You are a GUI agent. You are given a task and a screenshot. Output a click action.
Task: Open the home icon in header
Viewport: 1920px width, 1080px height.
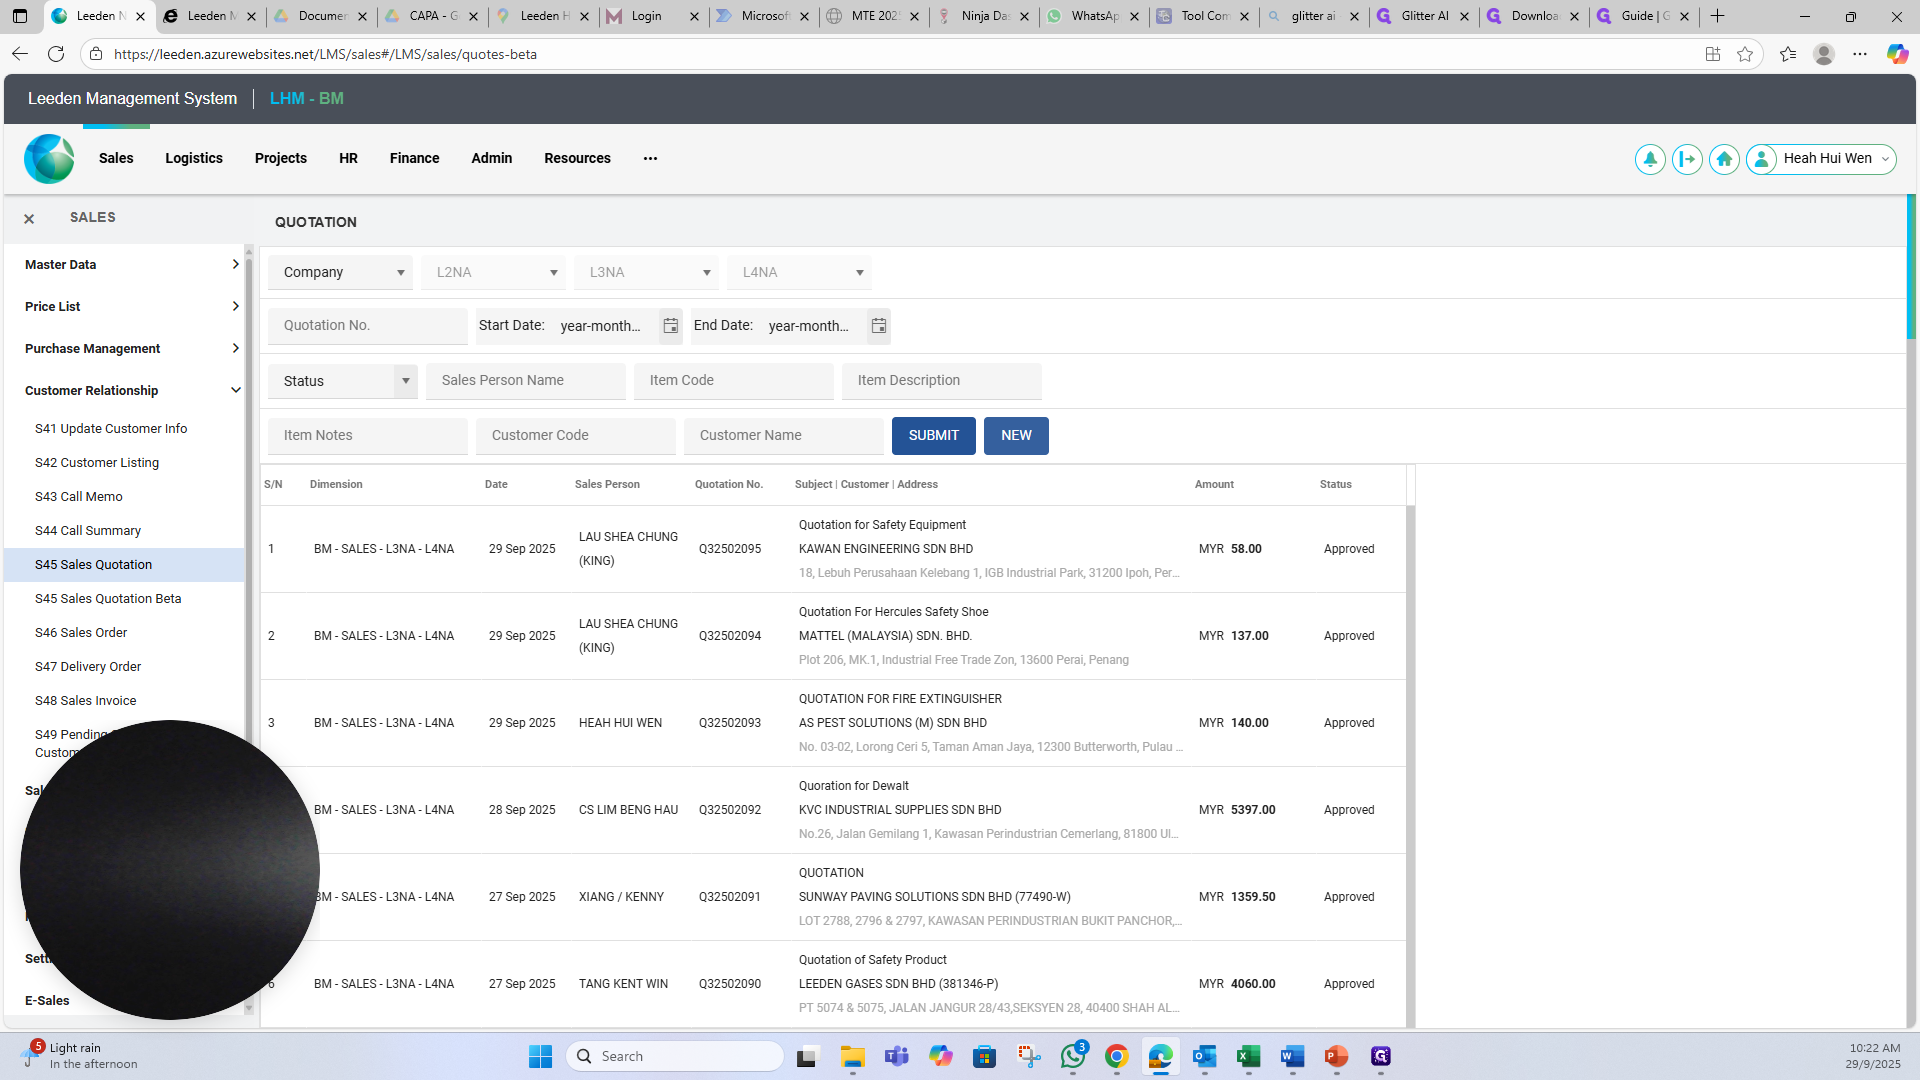(1724, 159)
